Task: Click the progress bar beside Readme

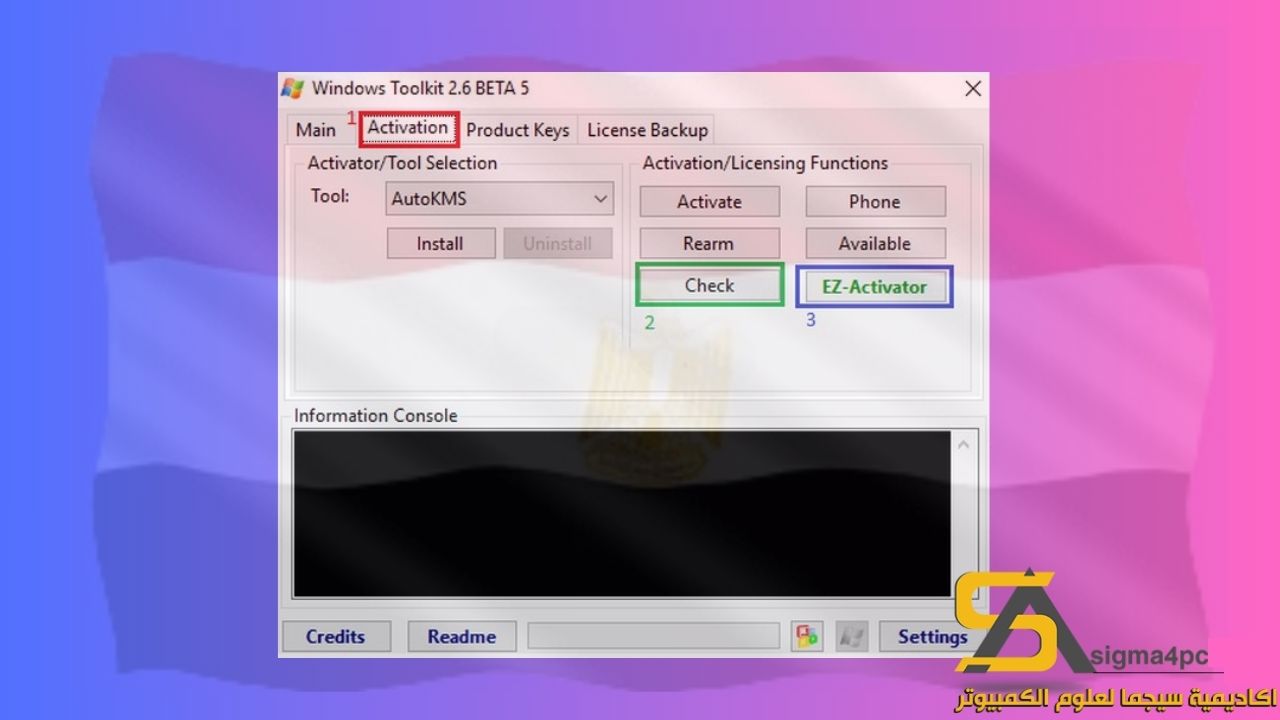Action: (654, 636)
